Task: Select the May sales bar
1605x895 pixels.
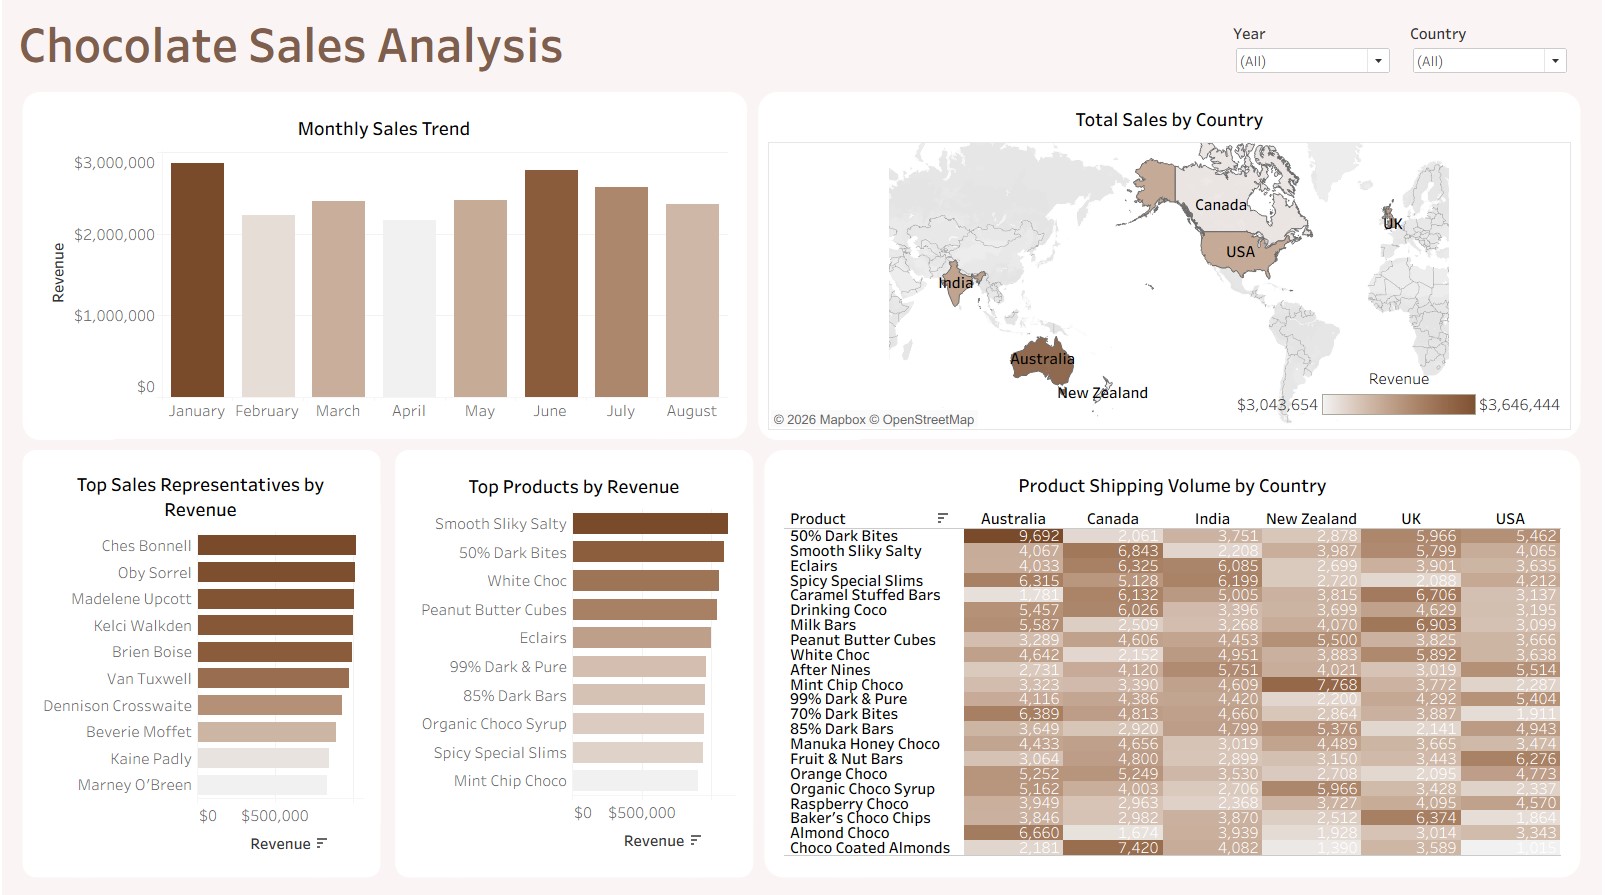Action: 480,298
